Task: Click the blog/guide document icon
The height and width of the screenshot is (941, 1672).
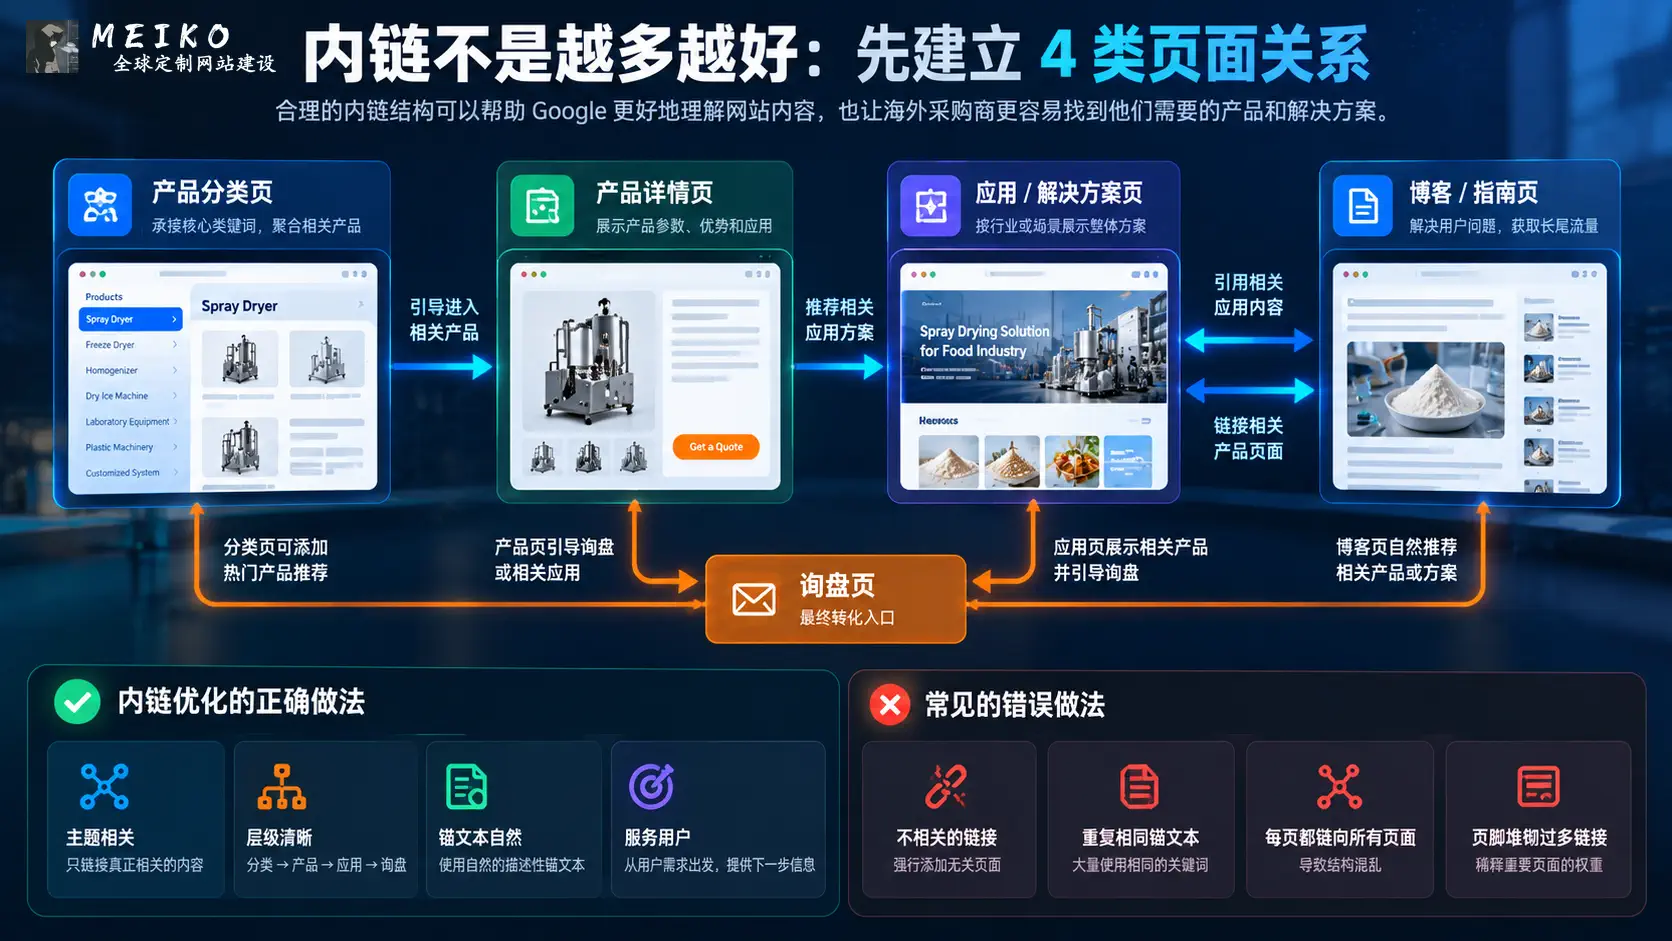Action: click(1363, 206)
